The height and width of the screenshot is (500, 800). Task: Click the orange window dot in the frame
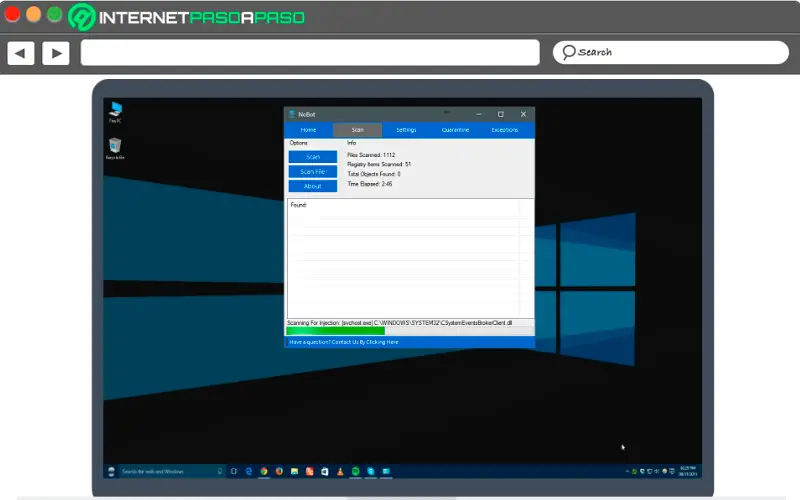click(34, 14)
